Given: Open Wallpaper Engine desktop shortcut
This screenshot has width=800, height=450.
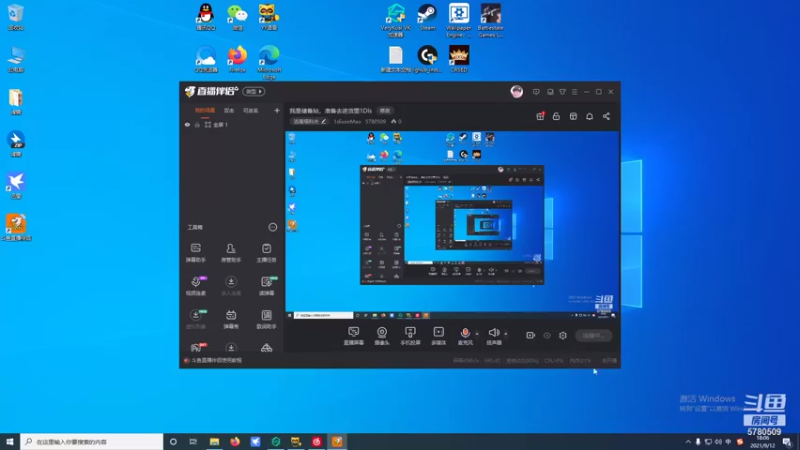Looking at the screenshot, I should pos(459,20).
